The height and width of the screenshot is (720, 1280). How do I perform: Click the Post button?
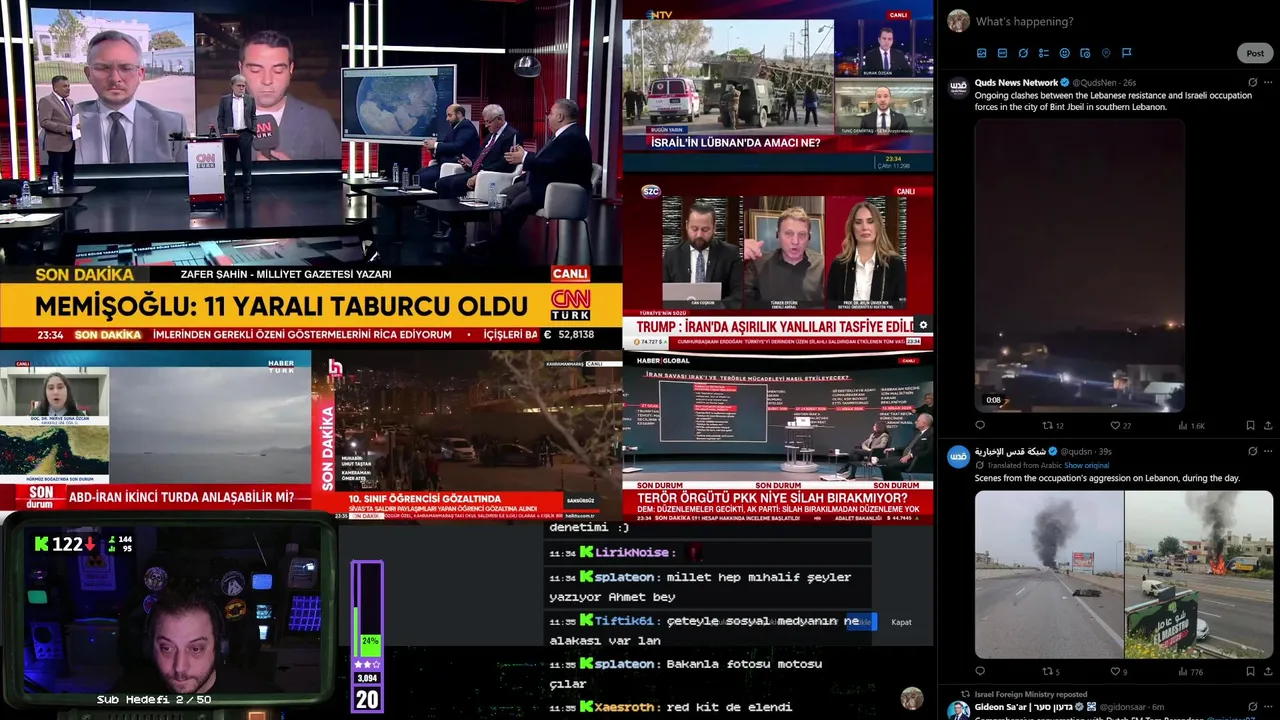1255,53
